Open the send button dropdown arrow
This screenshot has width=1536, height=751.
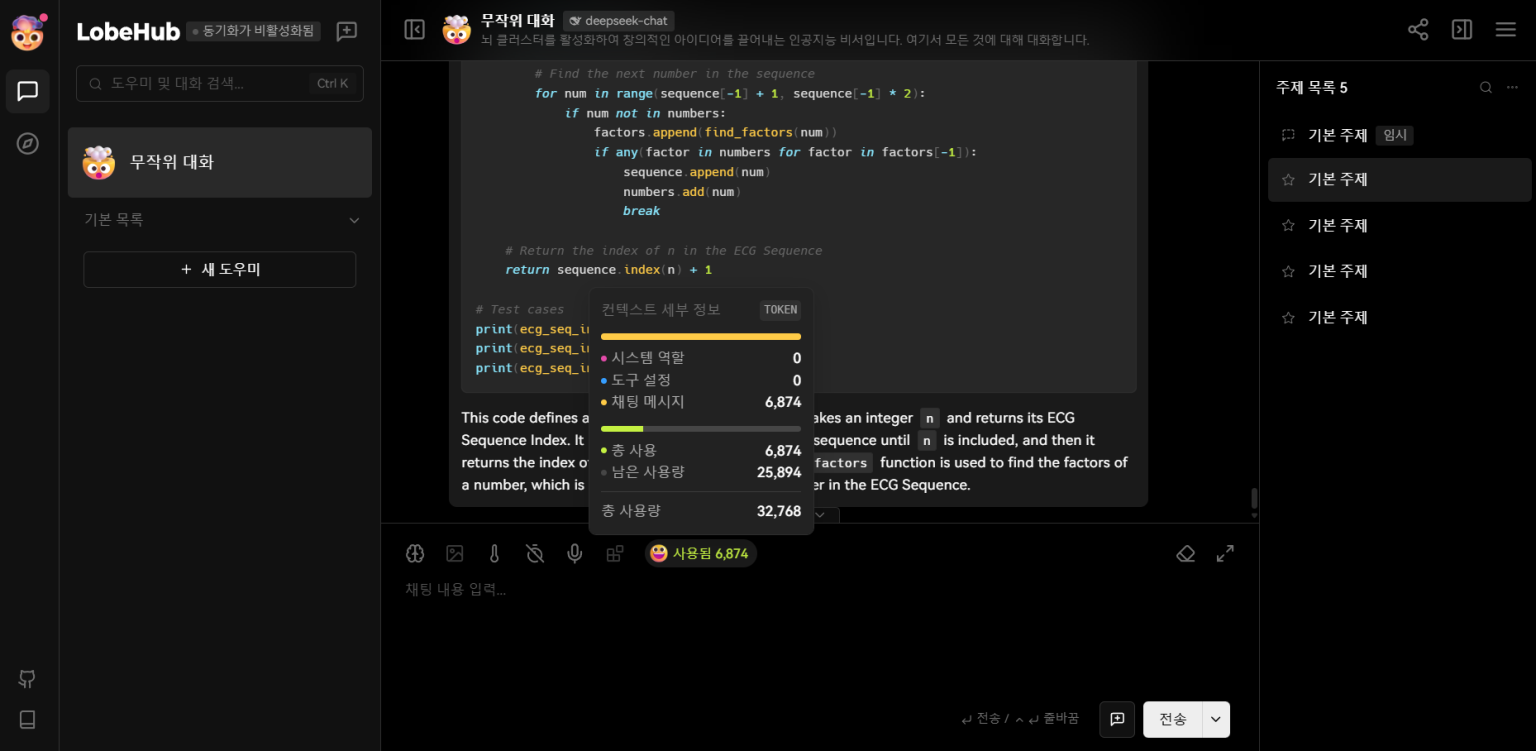[x=1216, y=719]
